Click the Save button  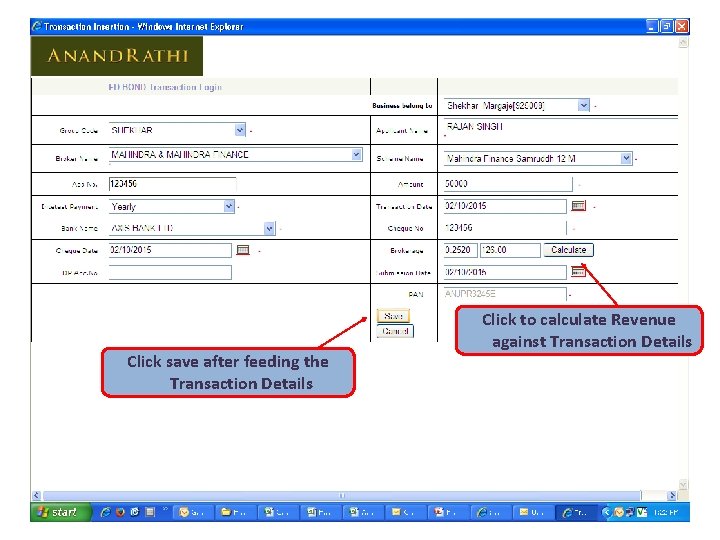393,316
